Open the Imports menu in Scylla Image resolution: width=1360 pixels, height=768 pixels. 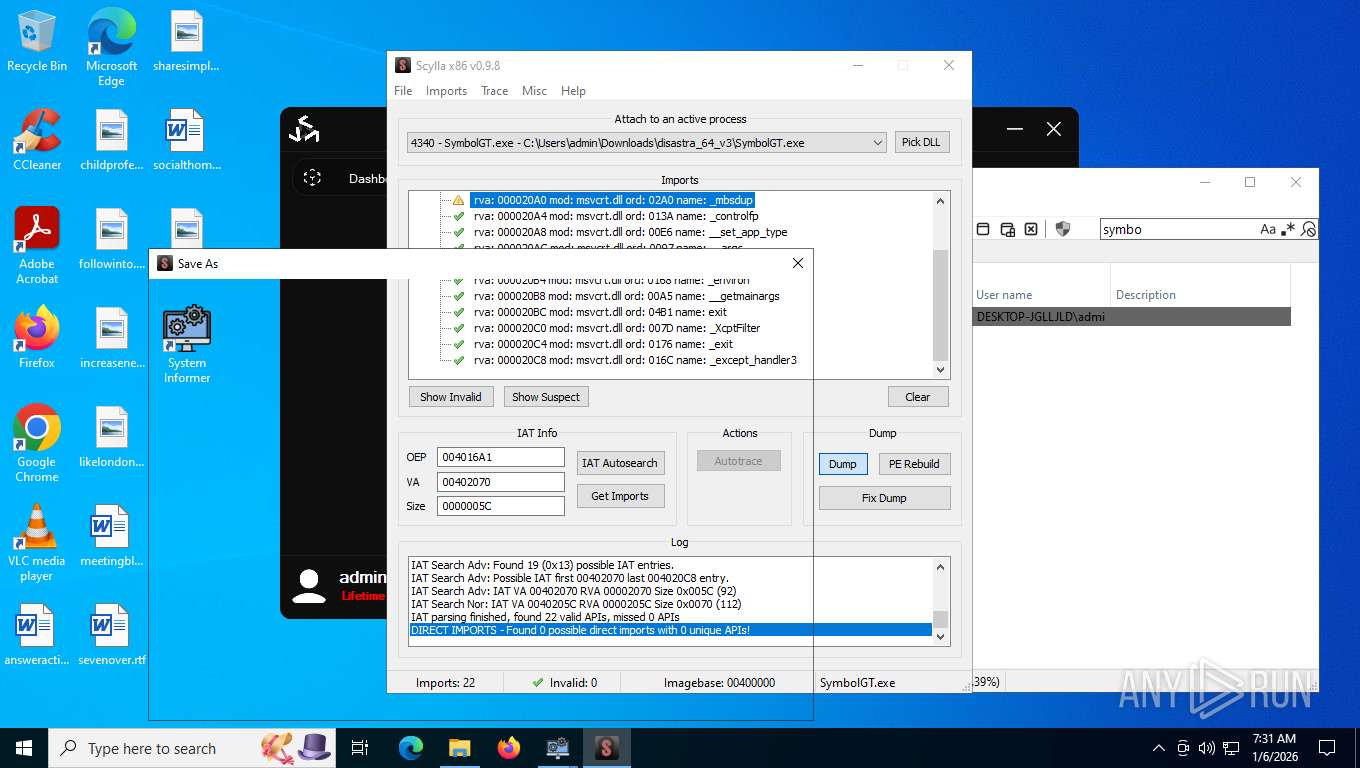click(446, 91)
